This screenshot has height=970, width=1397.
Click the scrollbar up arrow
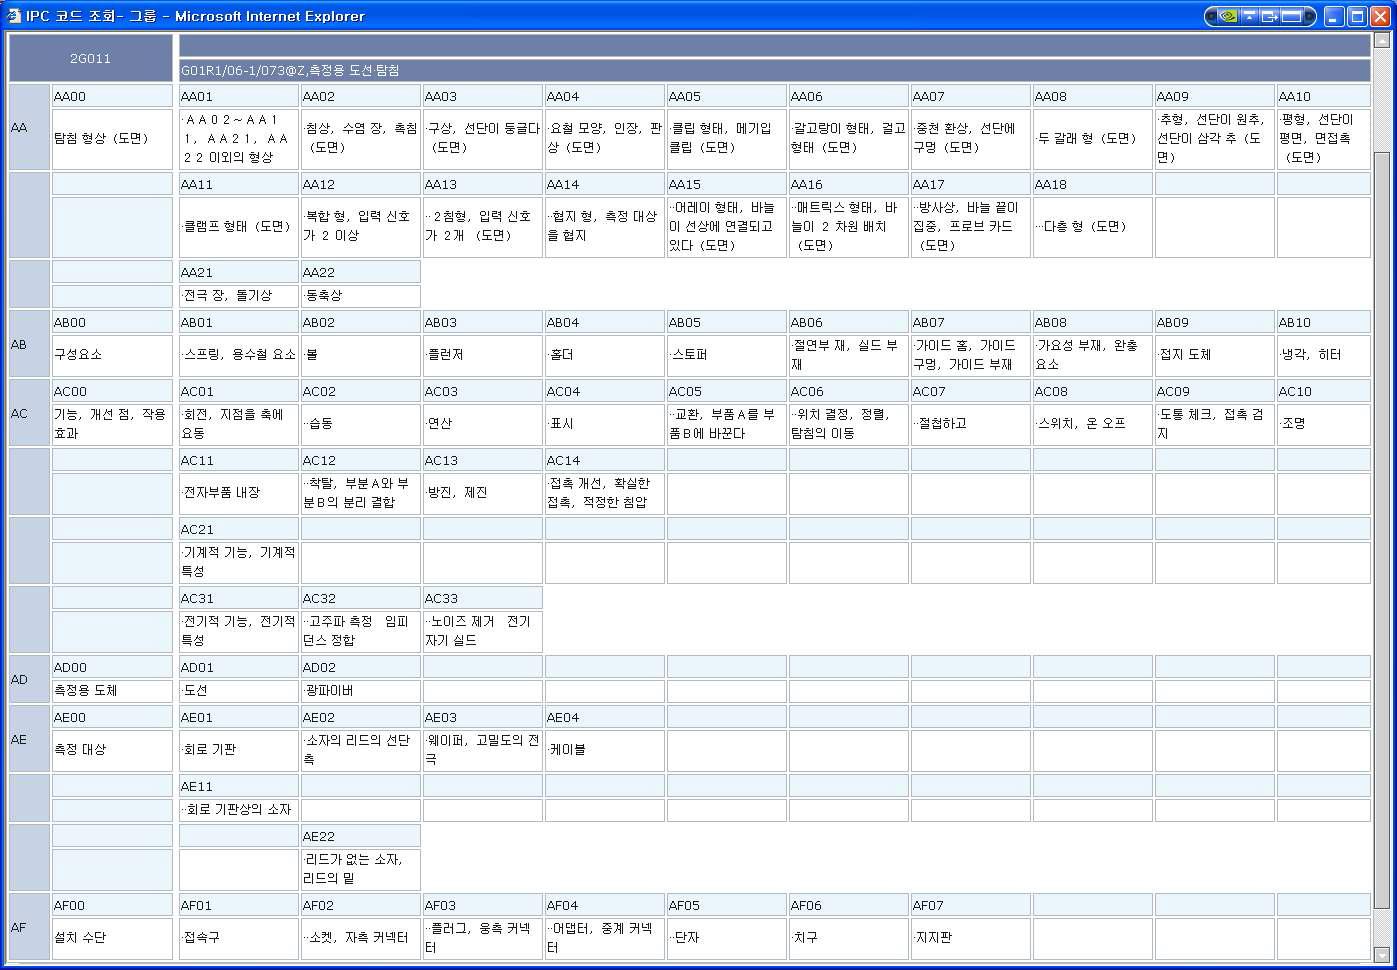tap(1382, 41)
